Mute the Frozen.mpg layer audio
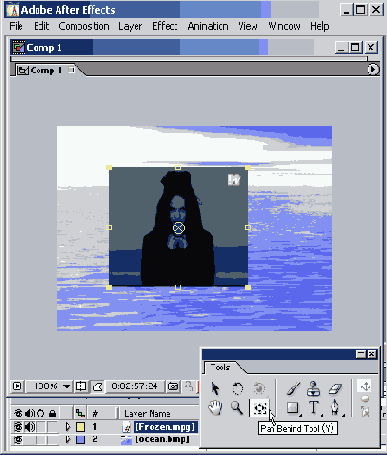The height and width of the screenshot is (455, 387). [30, 427]
